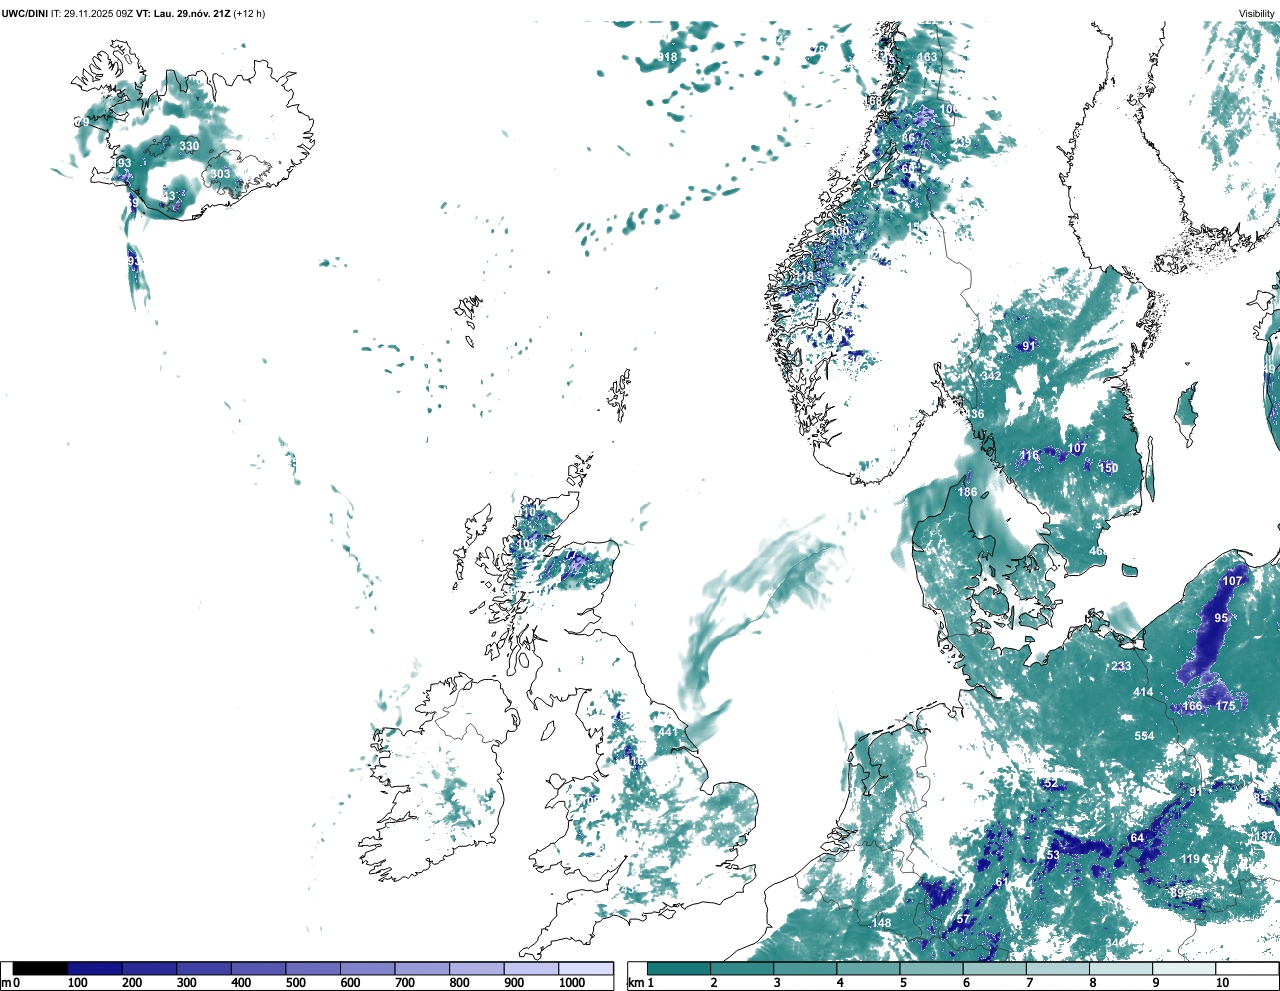Click the '233' value over northern Germany

click(x=1121, y=666)
